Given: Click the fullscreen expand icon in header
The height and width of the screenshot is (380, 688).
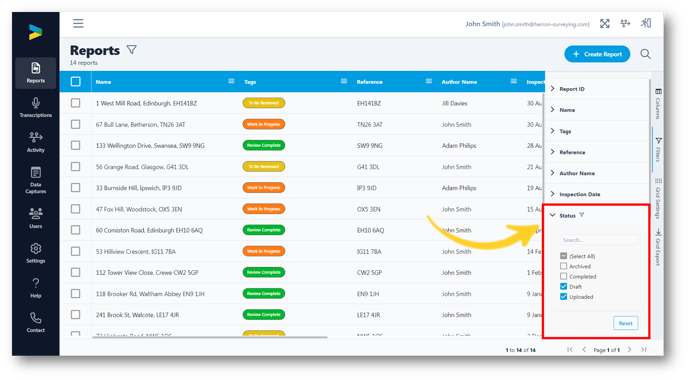Looking at the screenshot, I should [x=605, y=24].
